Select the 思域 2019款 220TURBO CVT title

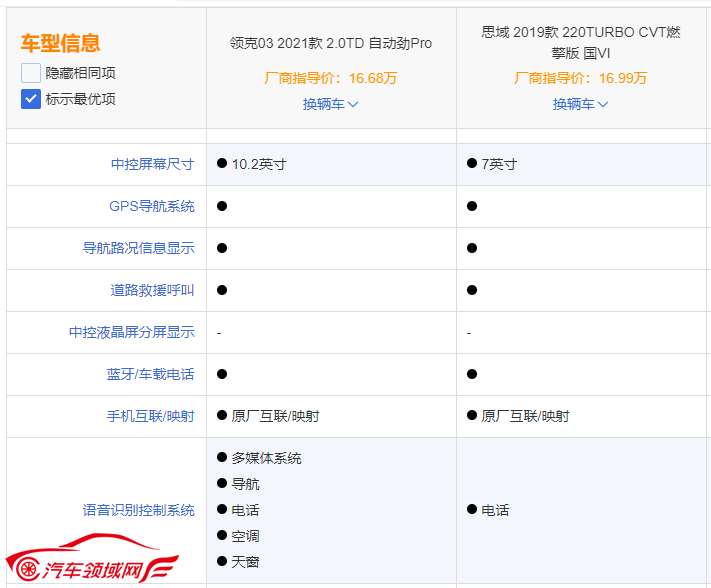(580, 43)
